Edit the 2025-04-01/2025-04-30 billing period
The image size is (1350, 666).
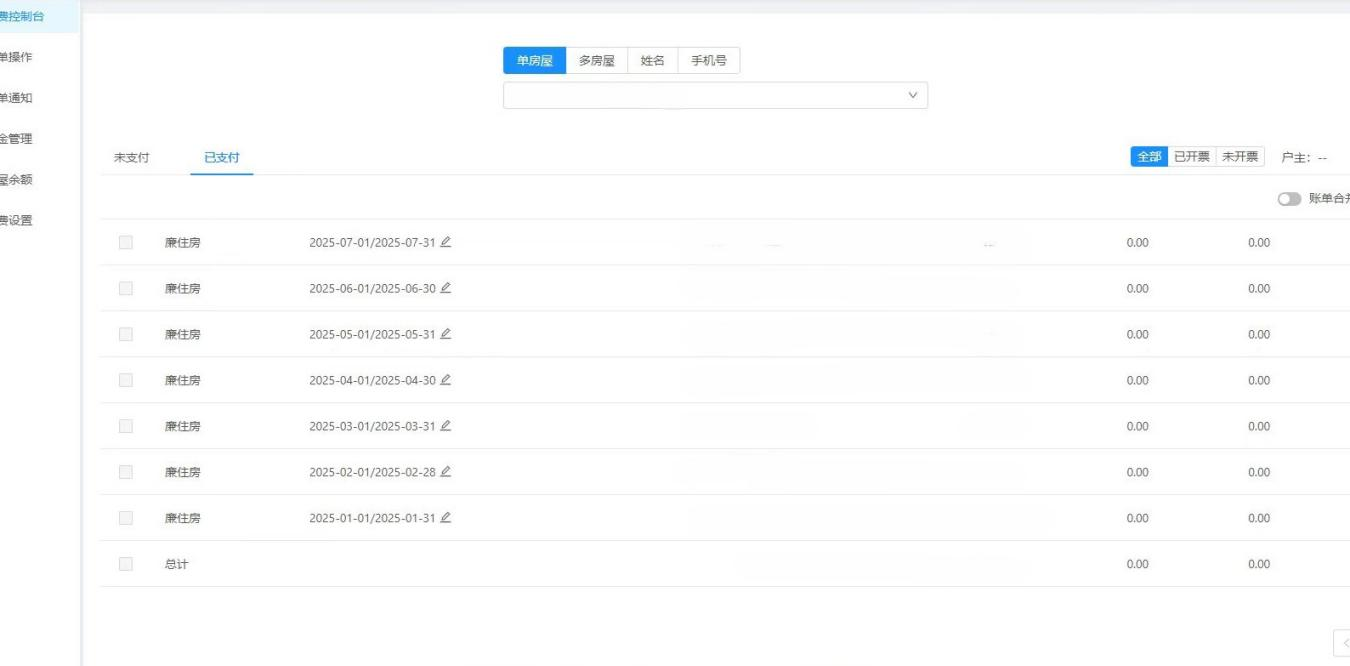pyautogui.click(x=446, y=380)
